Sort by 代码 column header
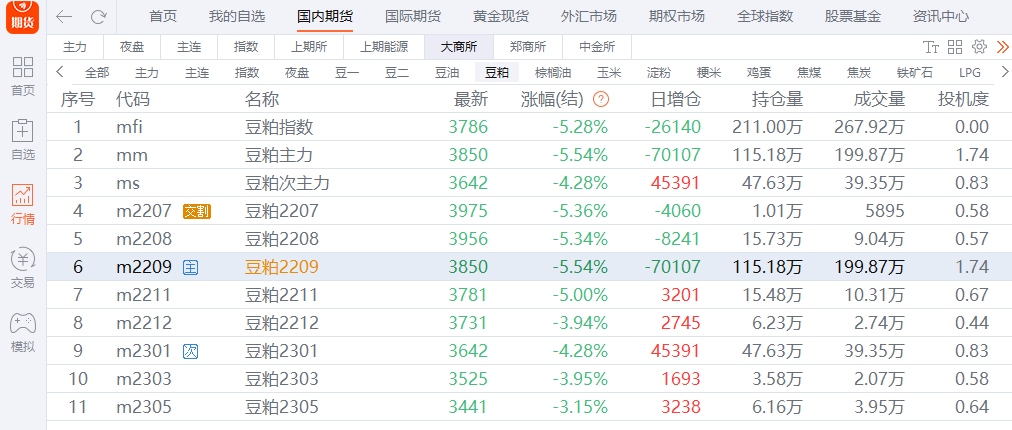Viewport: 1012px width, 430px height. point(133,99)
